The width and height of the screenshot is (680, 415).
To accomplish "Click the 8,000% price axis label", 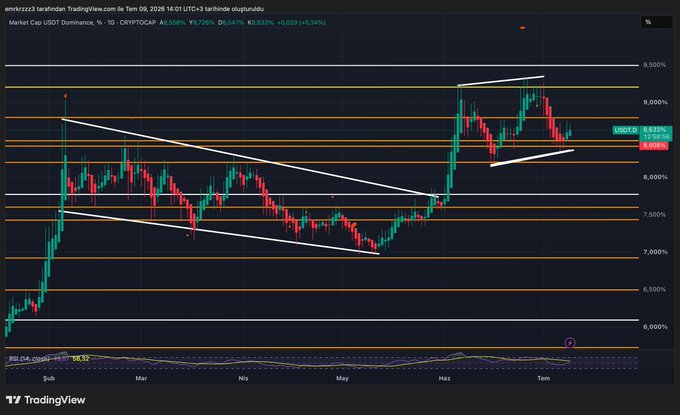I will (655, 177).
